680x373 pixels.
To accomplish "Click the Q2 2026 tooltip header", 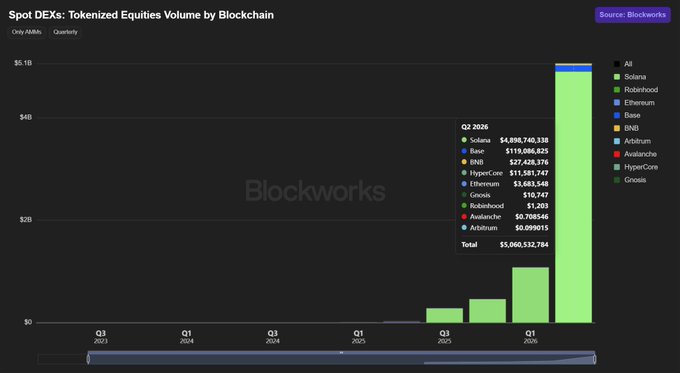I will click(474, 127).
